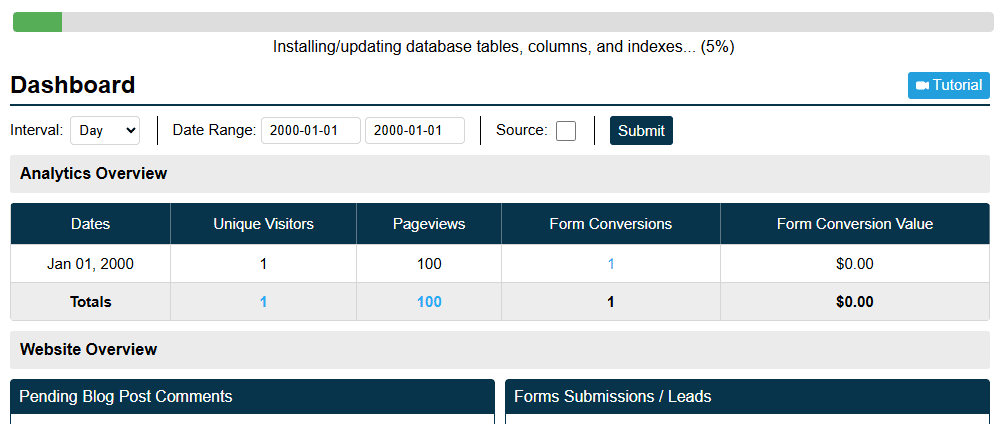Click the Forms Submissions / Leads panel header
Viewport: 1000px width, 424px height.
tap(747, 397)
